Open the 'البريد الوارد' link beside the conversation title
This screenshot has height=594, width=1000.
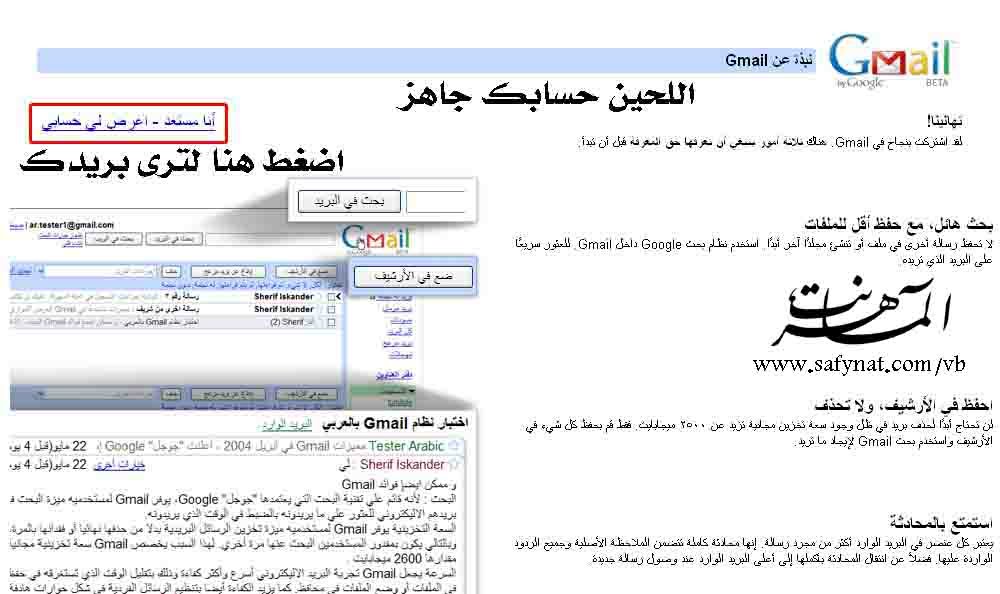coord(287,424)
